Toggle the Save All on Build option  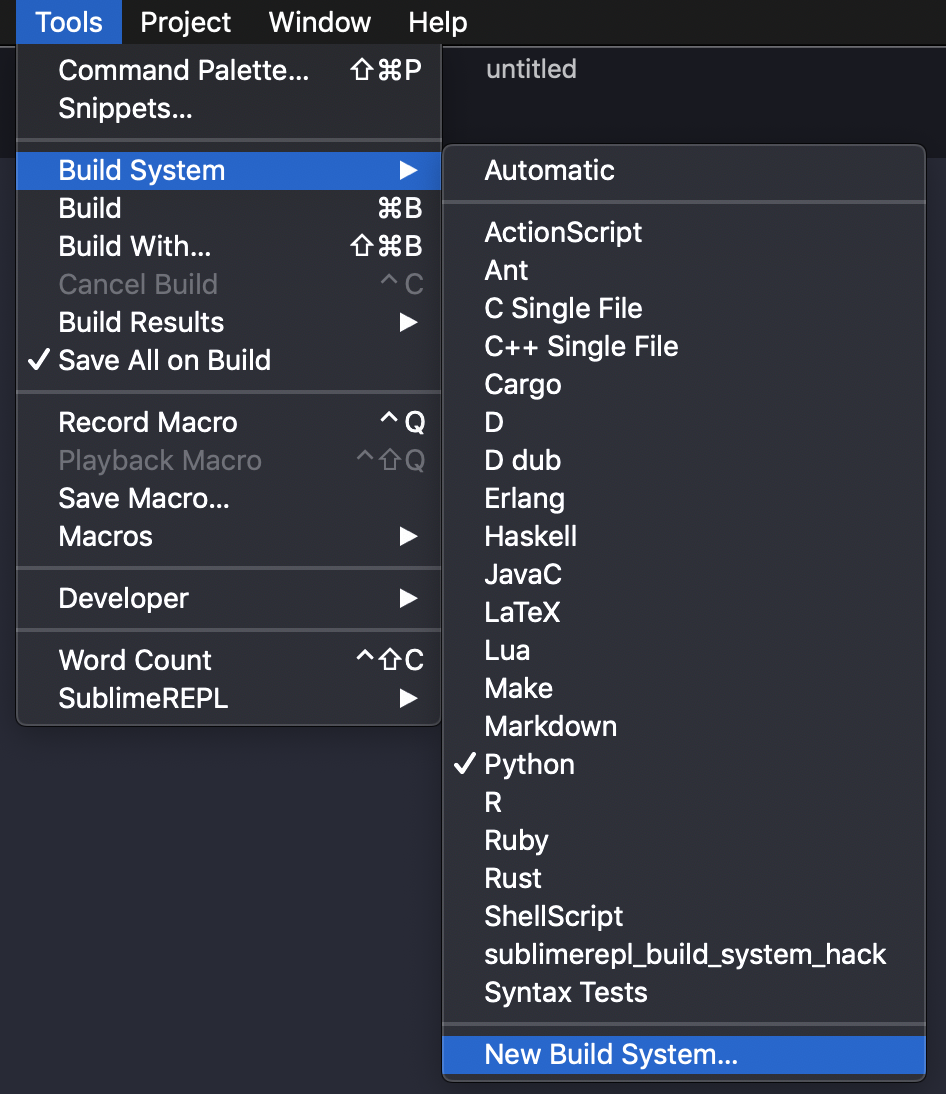click(165, 360)
